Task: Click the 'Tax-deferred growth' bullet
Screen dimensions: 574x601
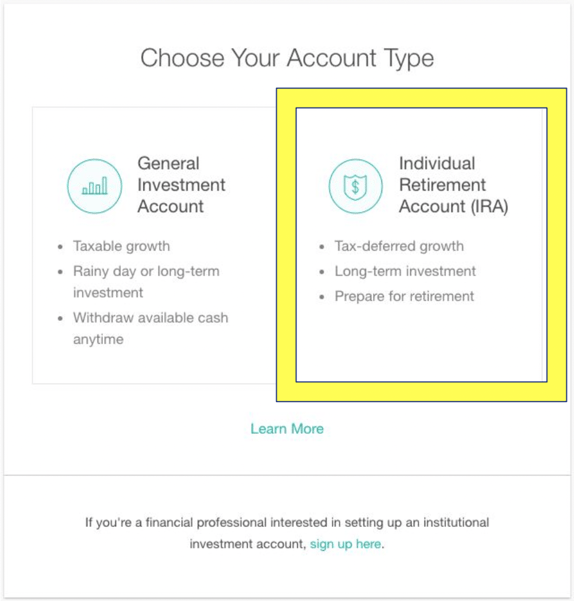Action: pyautogui.click(x=399, y=246)
